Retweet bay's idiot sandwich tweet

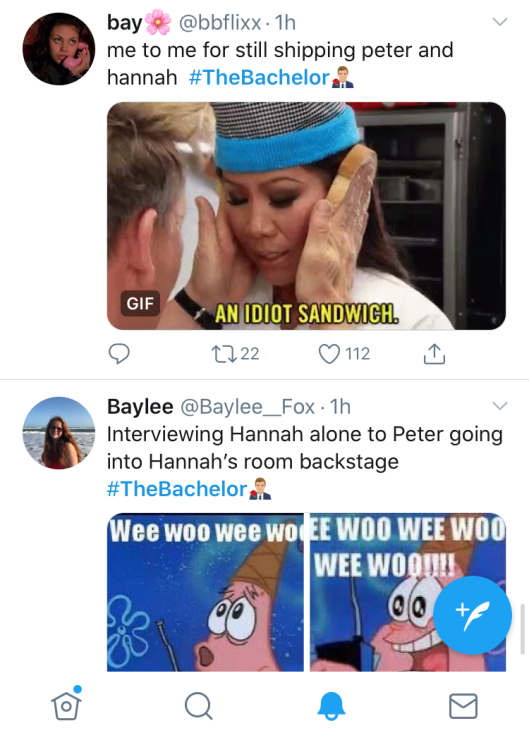pyautogui.click(x=225, y=354)
